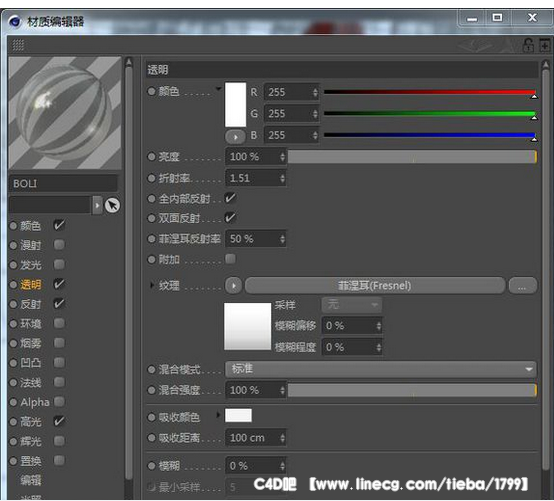Select the 透明 channel in sidebar

30,284
